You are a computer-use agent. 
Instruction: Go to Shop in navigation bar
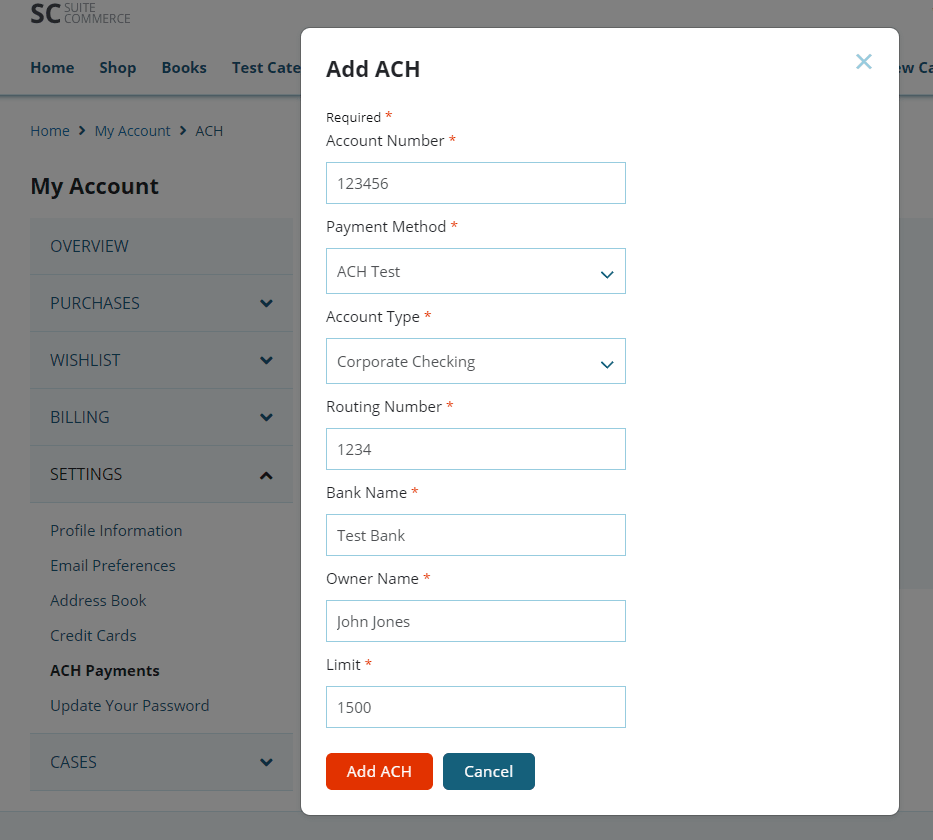pos(117,68)
